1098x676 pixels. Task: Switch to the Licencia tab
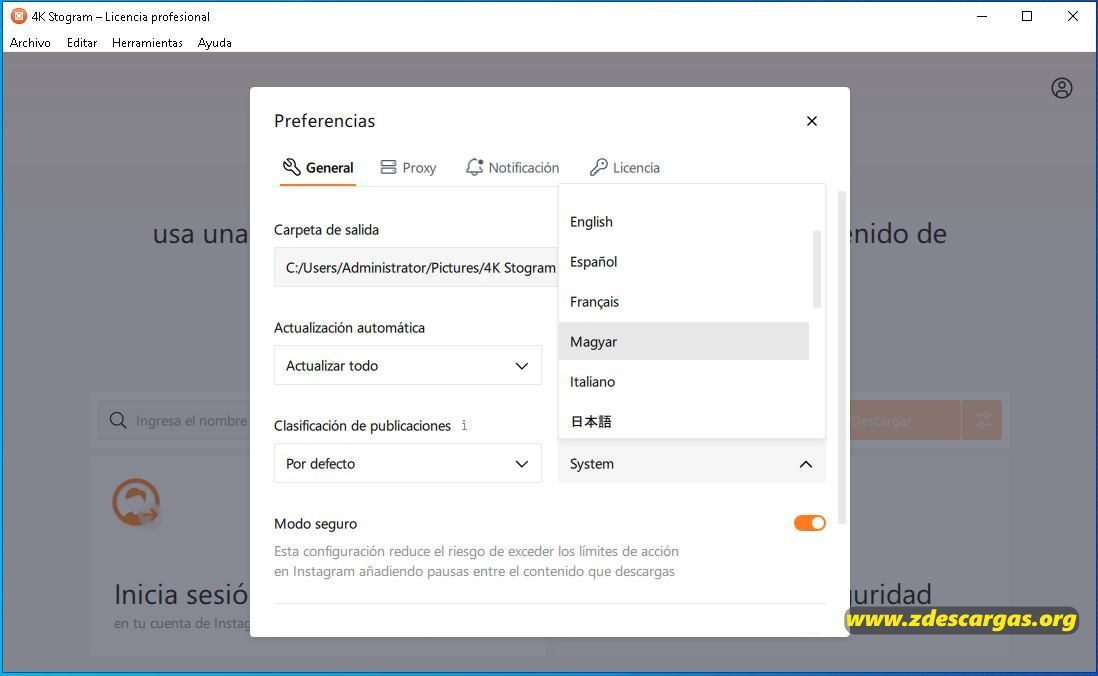(625, 167)
